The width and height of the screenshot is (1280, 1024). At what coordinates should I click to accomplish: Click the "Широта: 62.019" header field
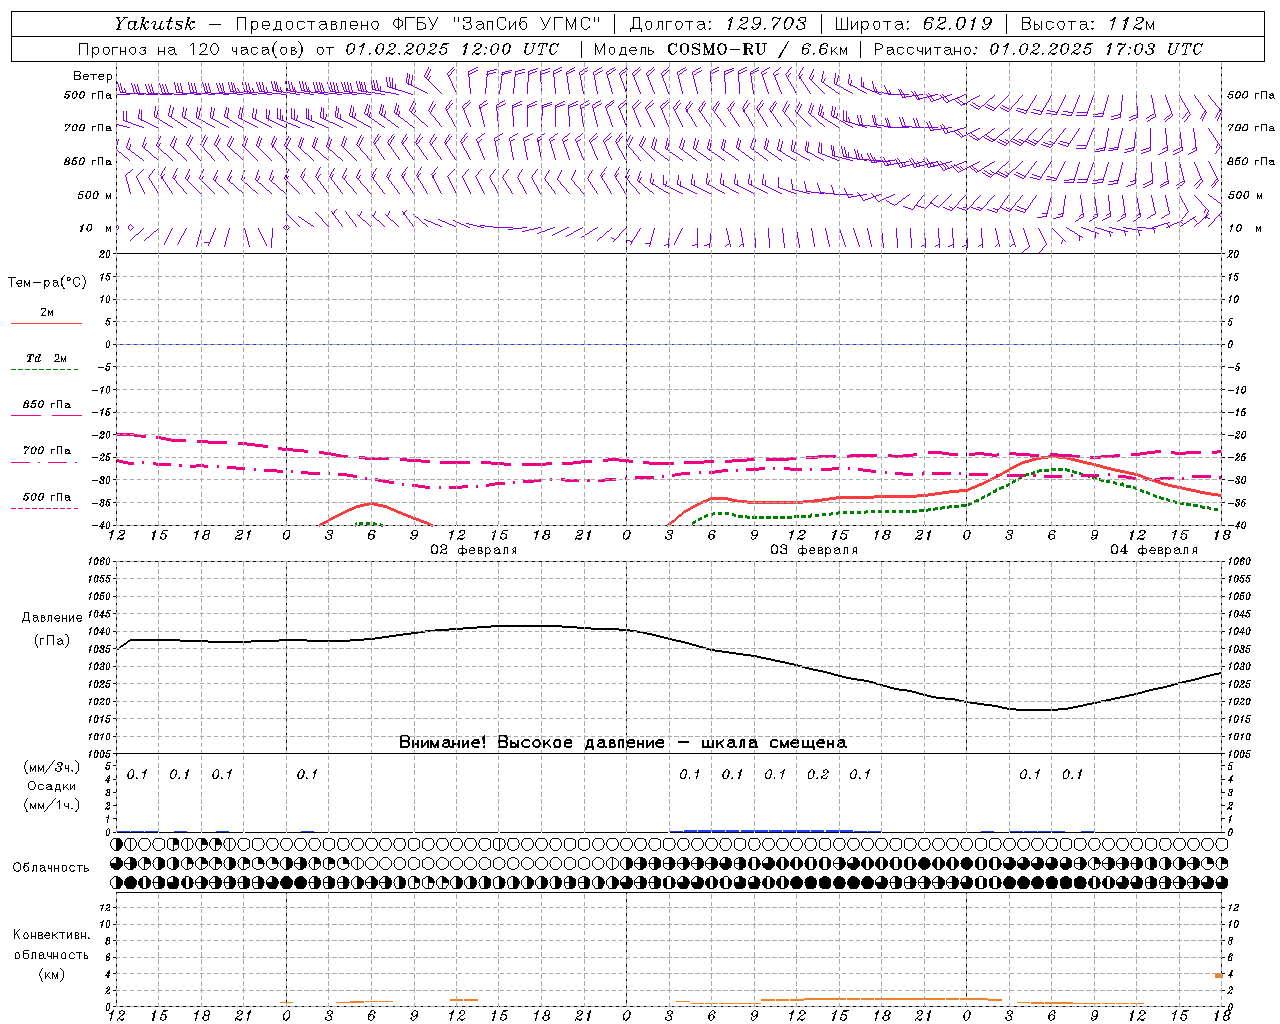[x=913, y=24]
